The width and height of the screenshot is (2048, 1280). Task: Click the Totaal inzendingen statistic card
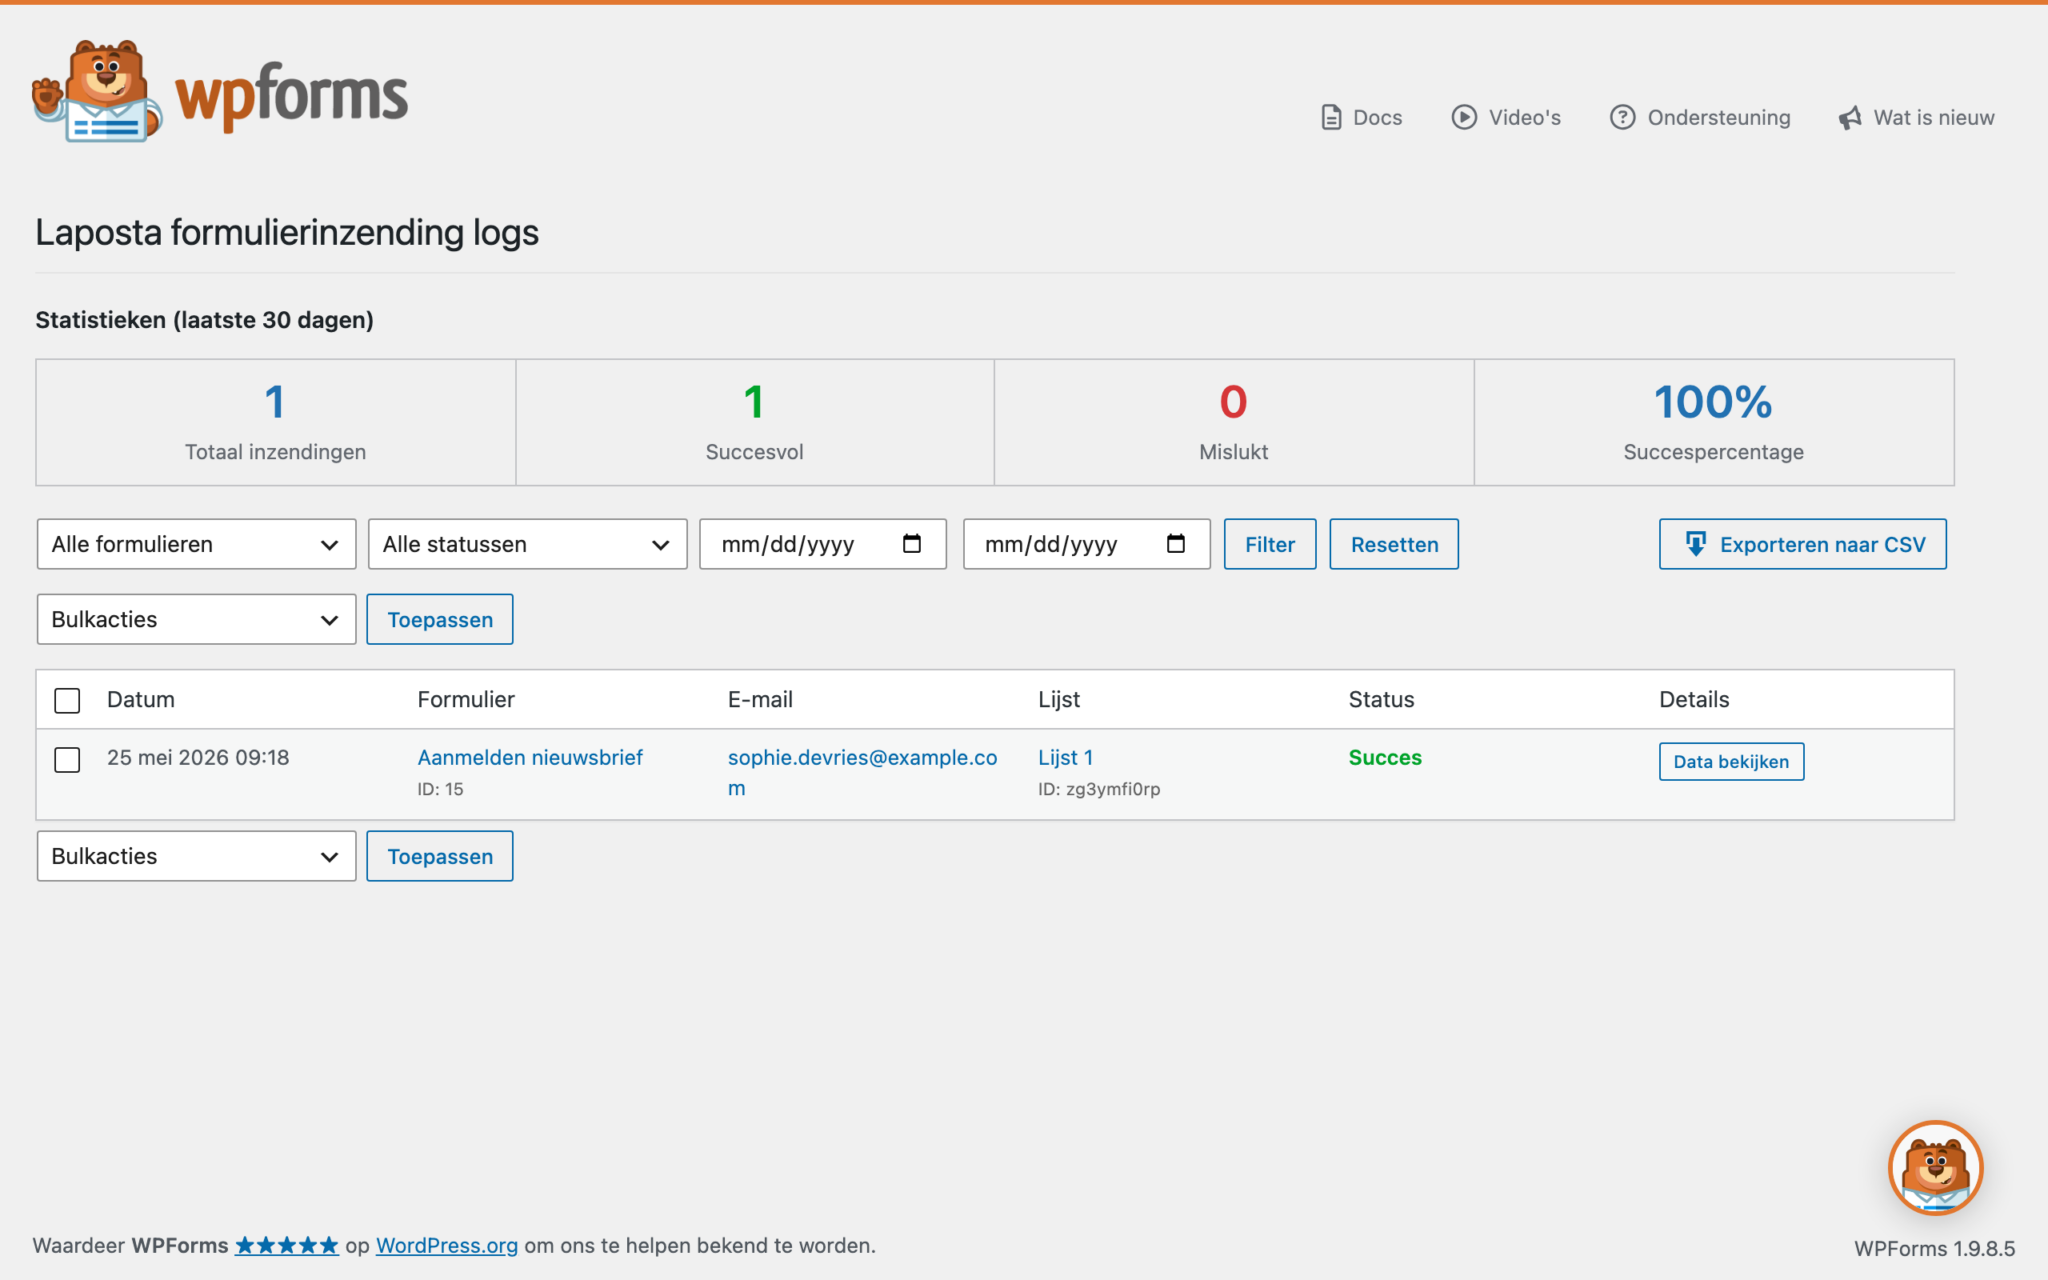coord(276,423)
